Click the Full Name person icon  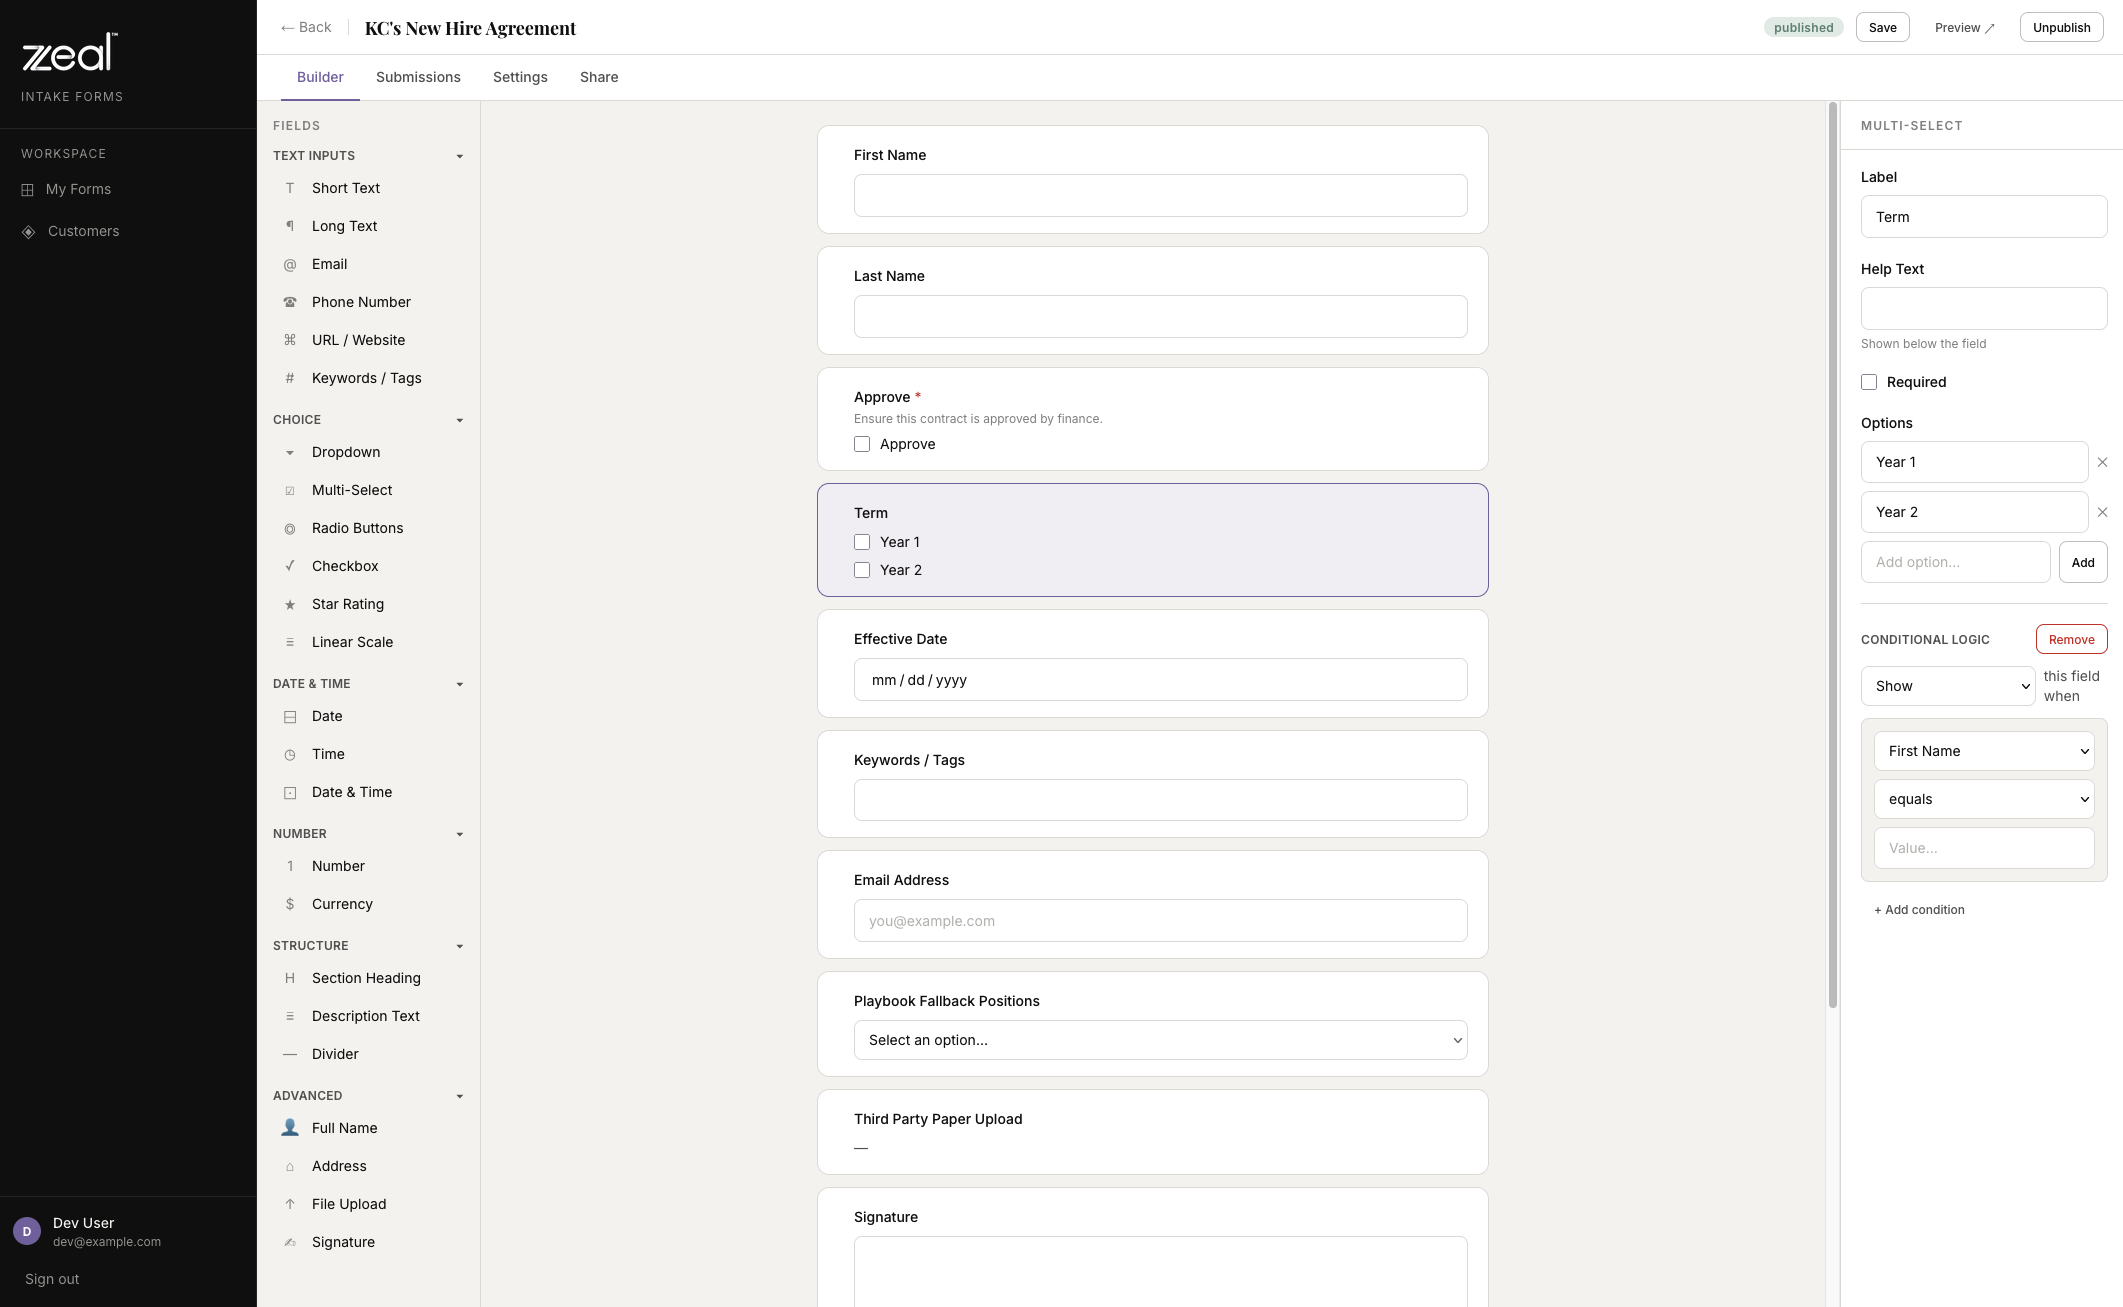tap(290, 1128)
